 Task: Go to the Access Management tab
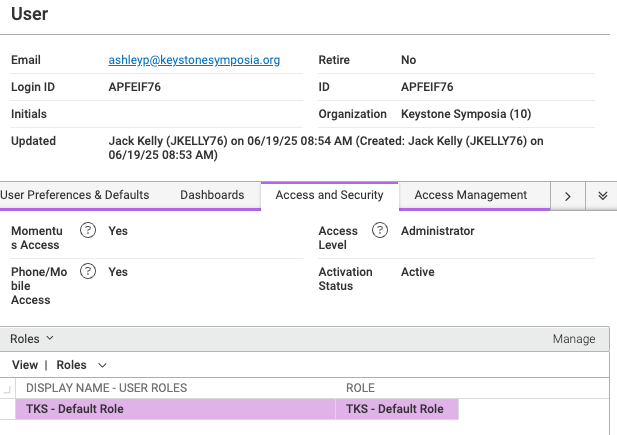[x=471, y=195]
